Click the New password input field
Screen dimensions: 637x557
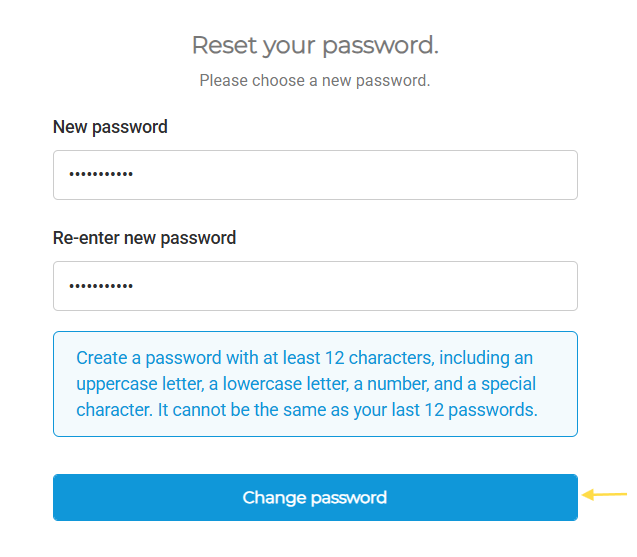315,175
